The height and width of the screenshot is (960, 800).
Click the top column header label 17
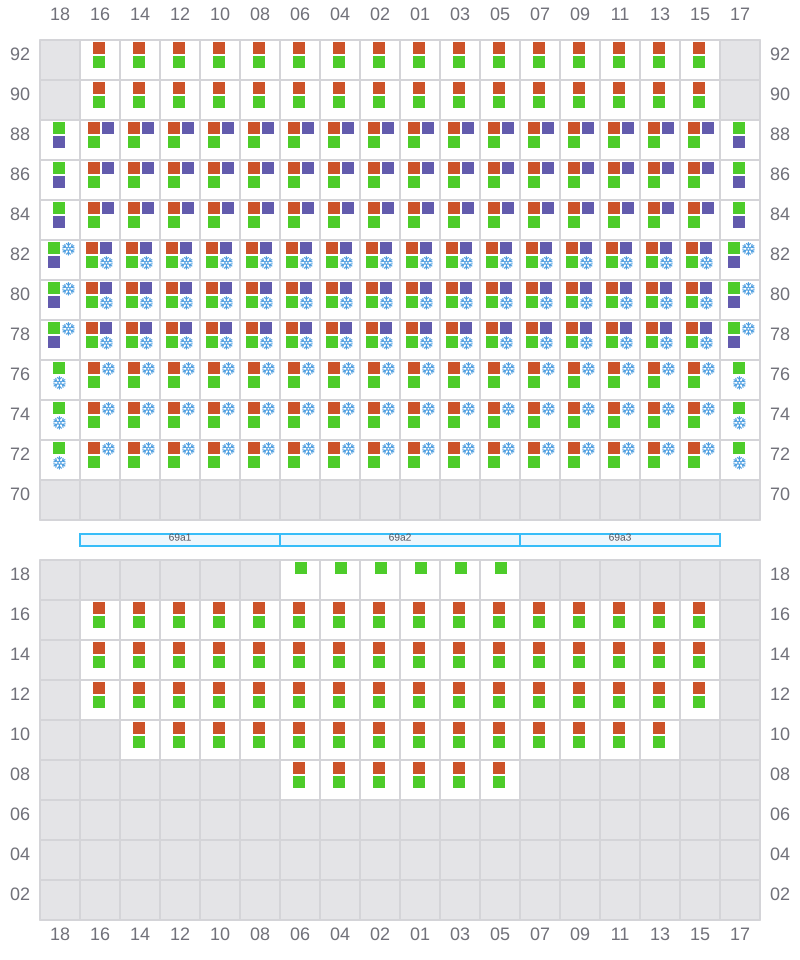pos(740,14)
